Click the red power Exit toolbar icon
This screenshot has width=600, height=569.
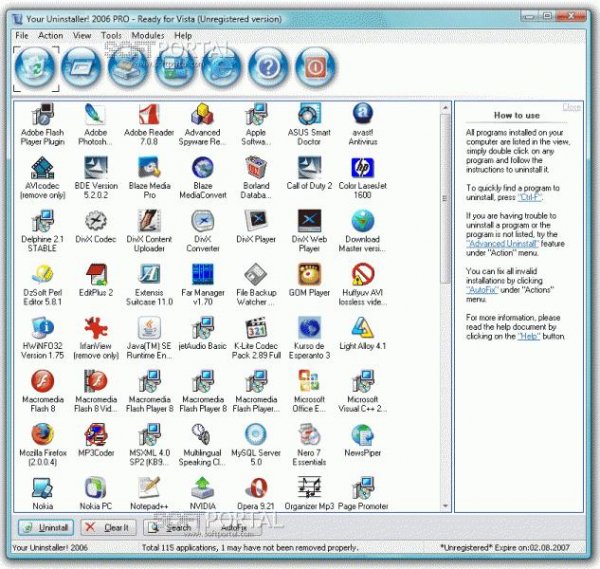pyautogui.click(x=315, y=68)
